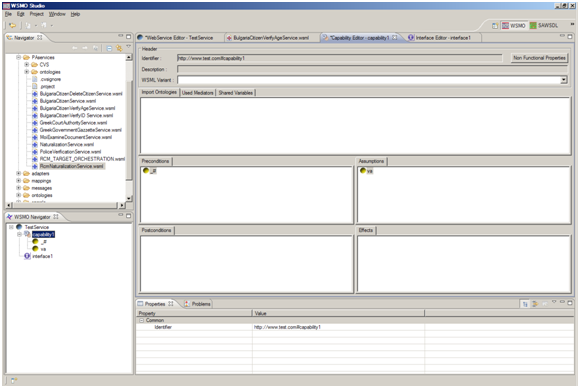Select MoiExamineDocumentService.wsml
Viewport: 580px width, 388px height.
[x=75, y=137]
